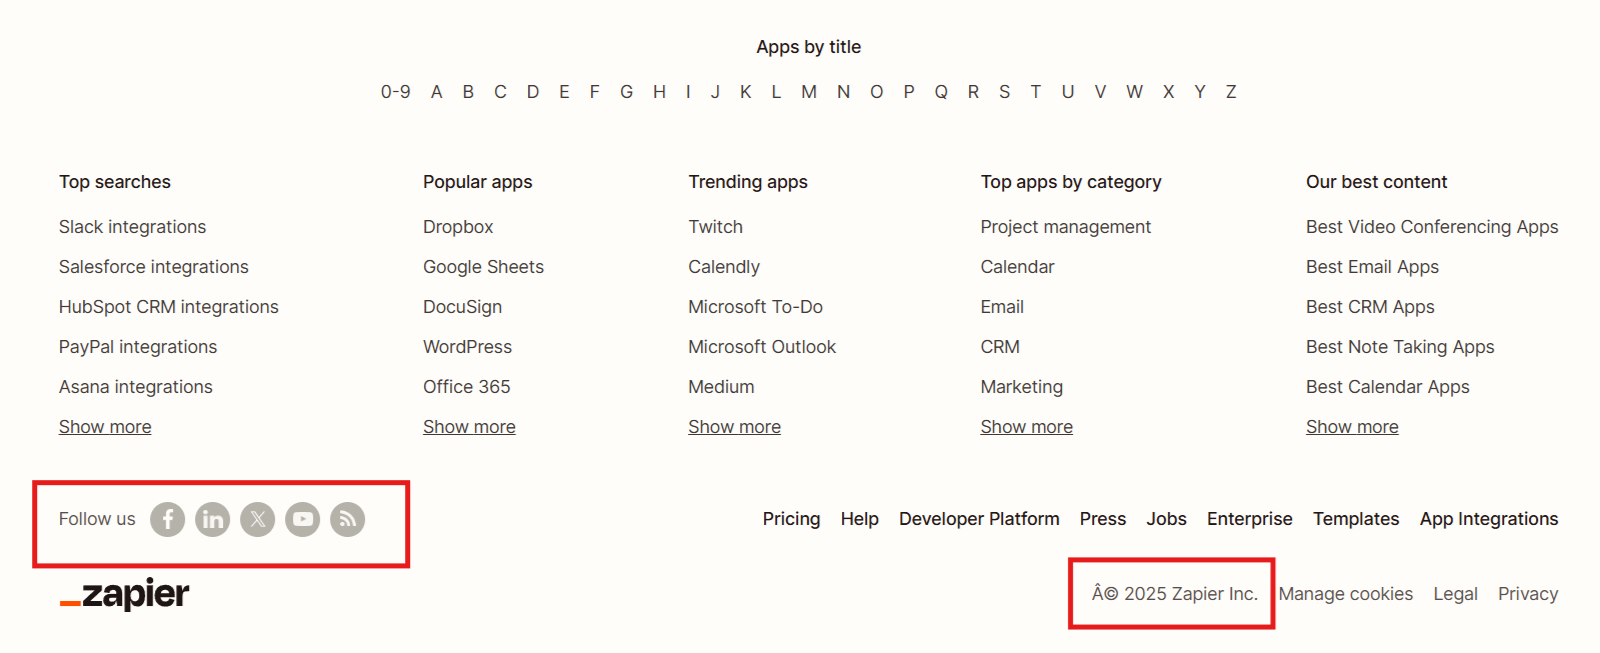
Task: Go to Developer Platform page
Action: tap(979, 519)
